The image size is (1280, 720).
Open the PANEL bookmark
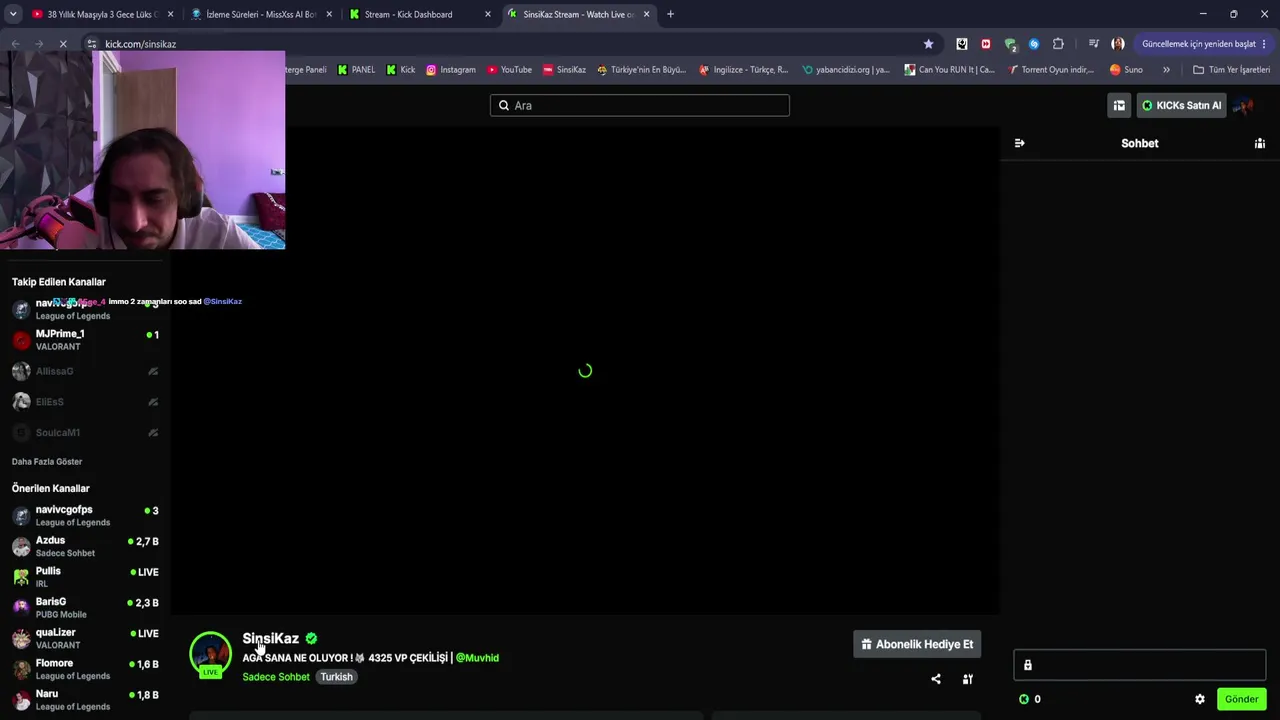(x=357, y=70)
